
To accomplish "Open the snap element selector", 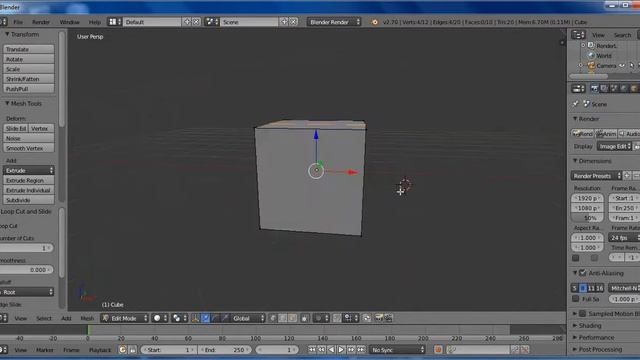I will pyautogui.click(x=351, y=318).
